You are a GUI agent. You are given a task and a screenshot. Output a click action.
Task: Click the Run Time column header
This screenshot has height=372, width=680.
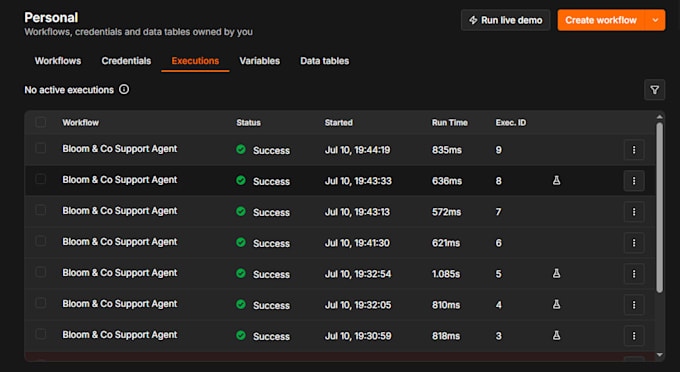pos(450,123)
